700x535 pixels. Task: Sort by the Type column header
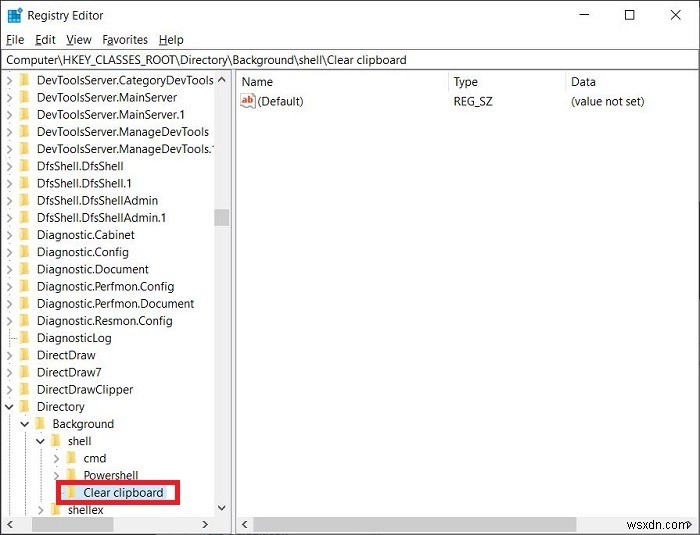click(507, 82)
